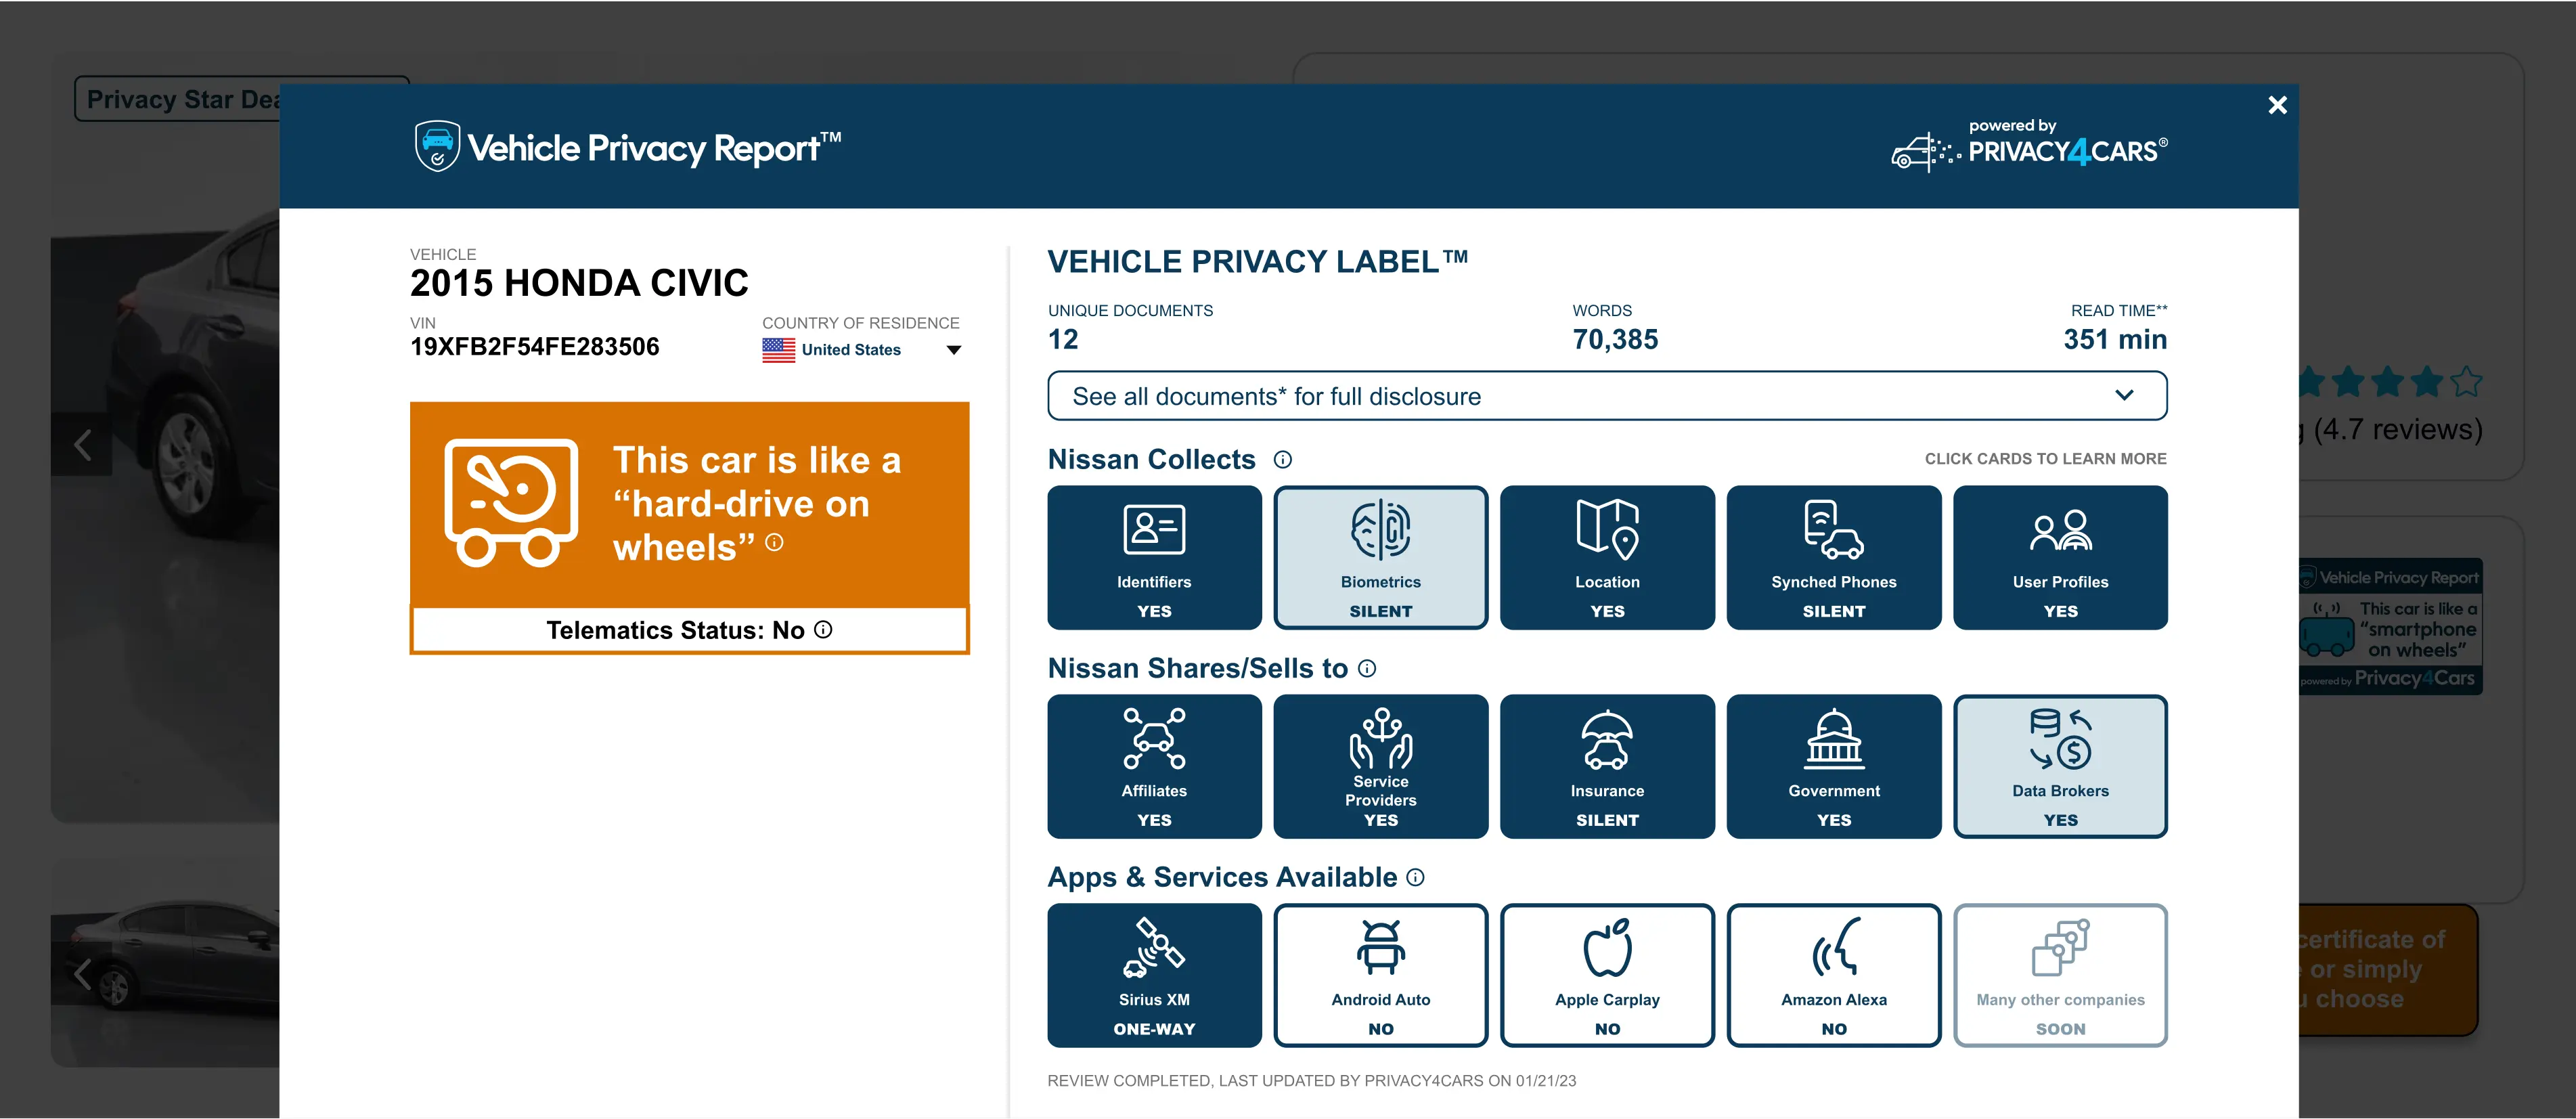Click info icon beside Nissan Collects
2576x1119 pixels.
click(x=1282, y=460)
